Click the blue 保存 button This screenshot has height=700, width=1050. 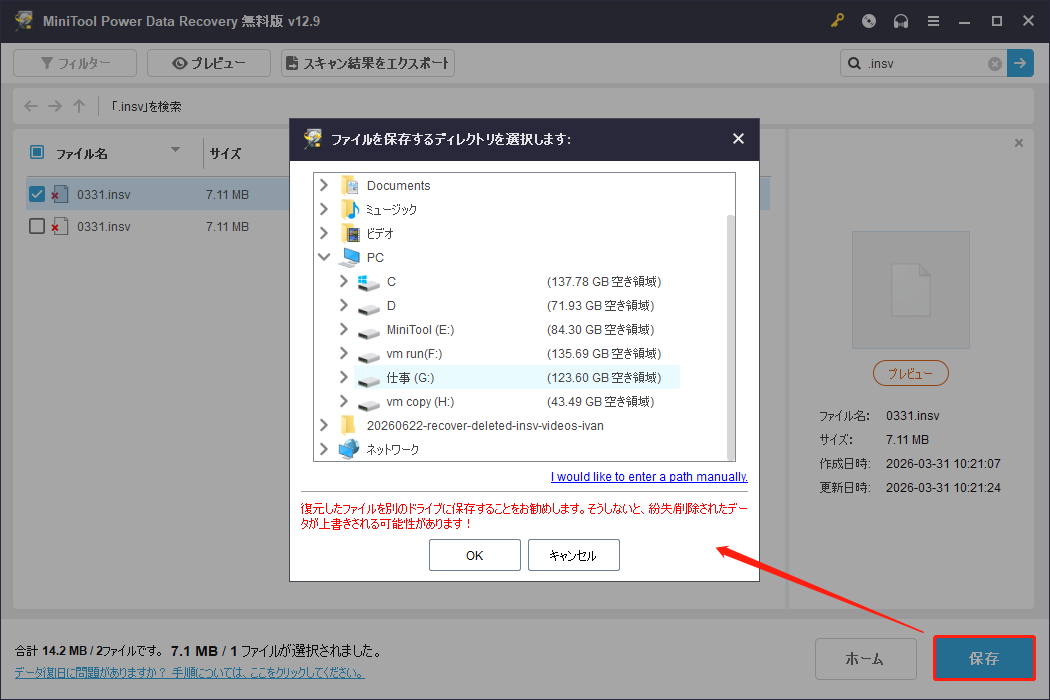(x=984, y=658)
